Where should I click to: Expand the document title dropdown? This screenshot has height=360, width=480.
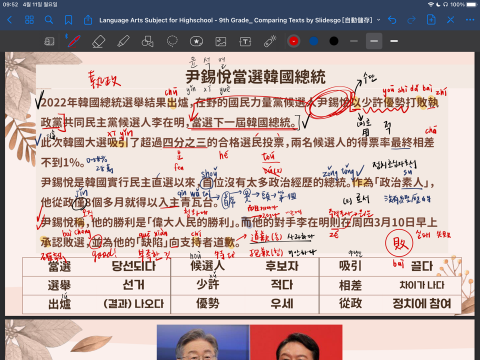click(x=379, y=20)
